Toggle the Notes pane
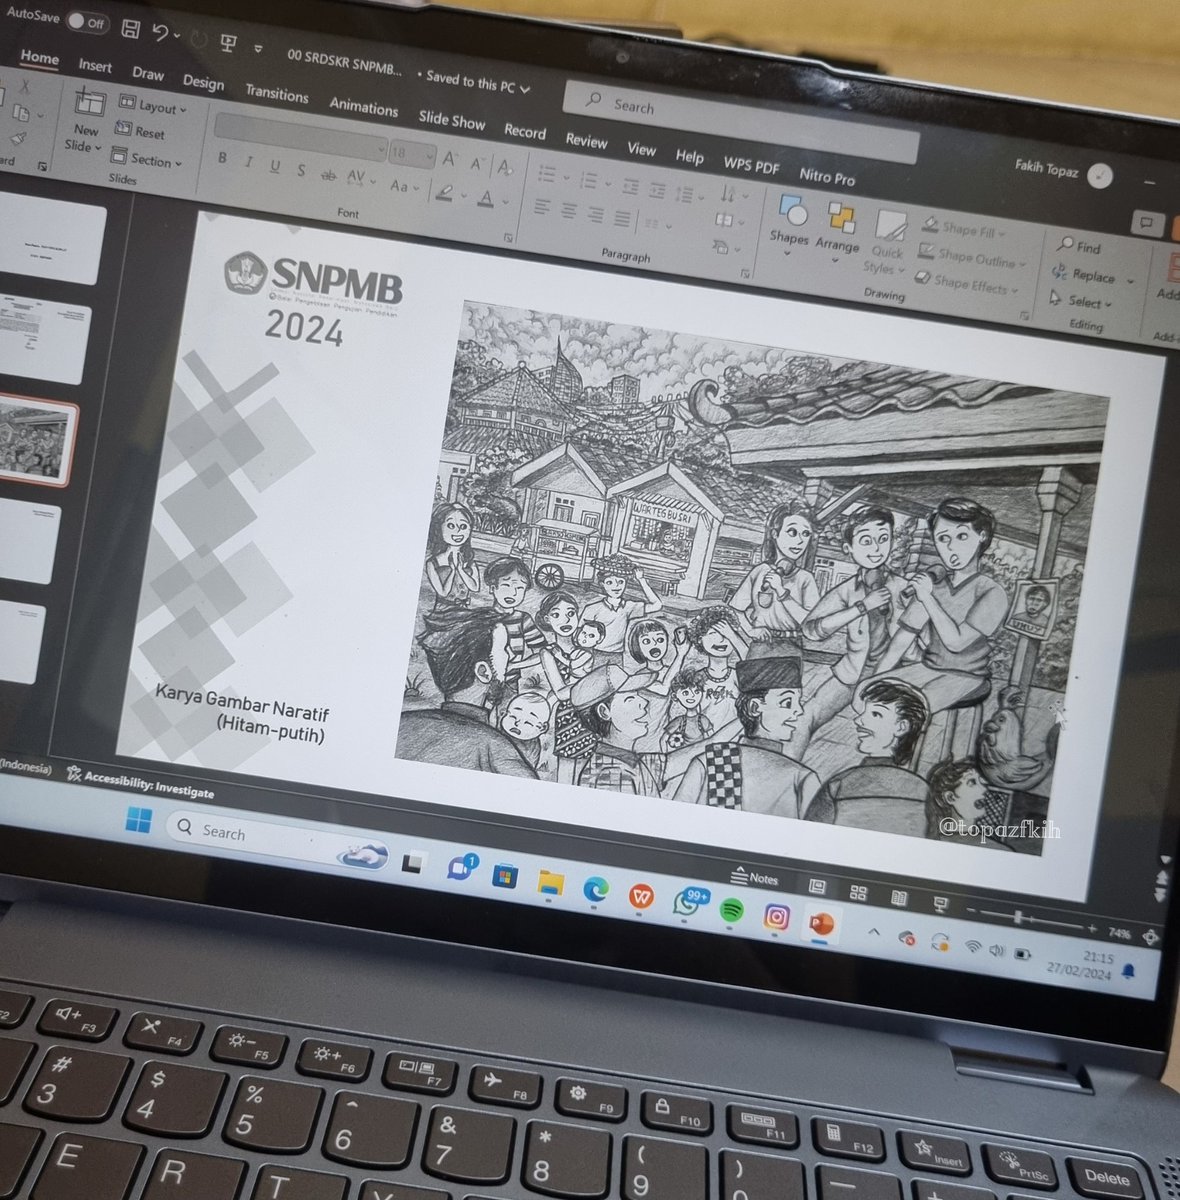 (x=754, y=877)
